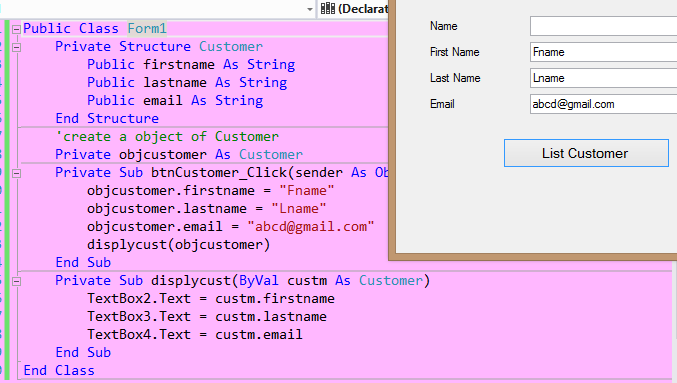The width and height of the screenshot is (677, 383).
Task: Collapse the Private Structure Customer block
Action: pyautogui.click(x=16, y=47)
